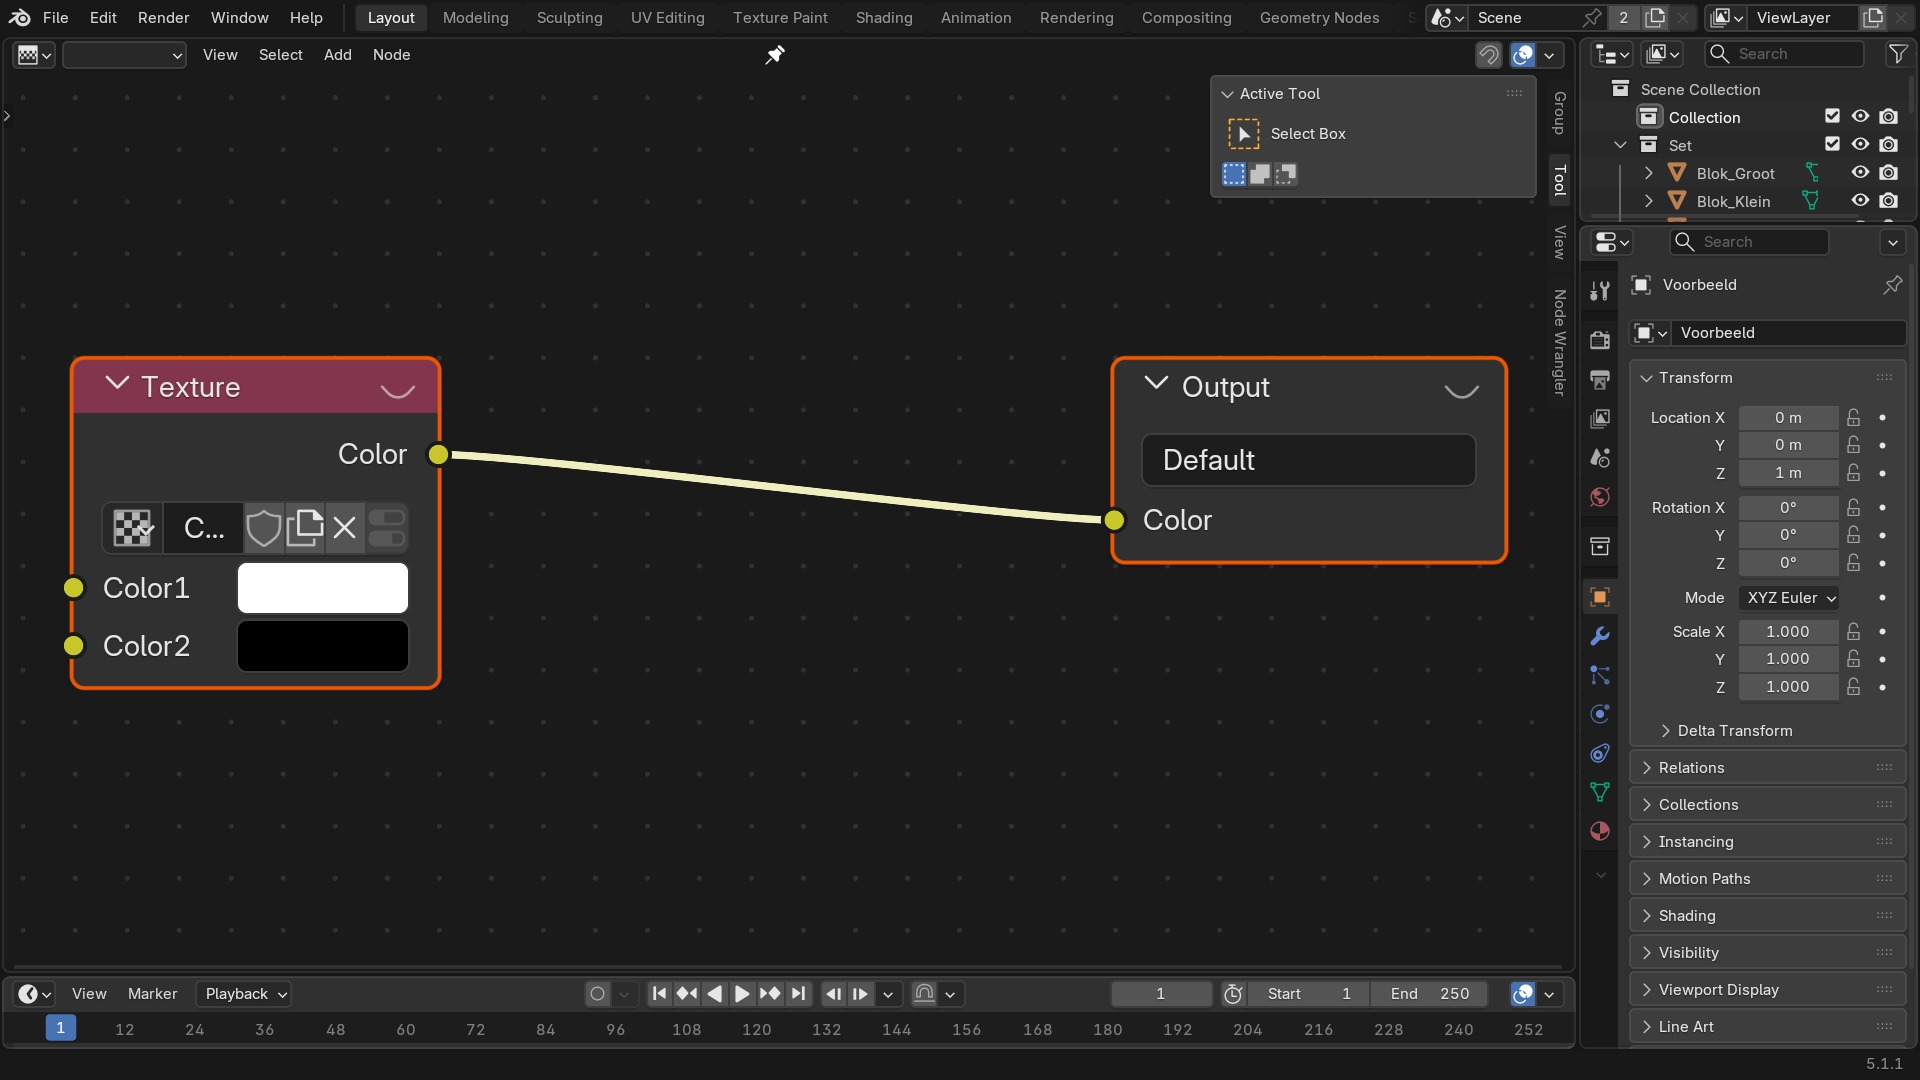Open the Scene properties tab
Screen dimensions: 1920x1080
click(x=1600, y=458)
